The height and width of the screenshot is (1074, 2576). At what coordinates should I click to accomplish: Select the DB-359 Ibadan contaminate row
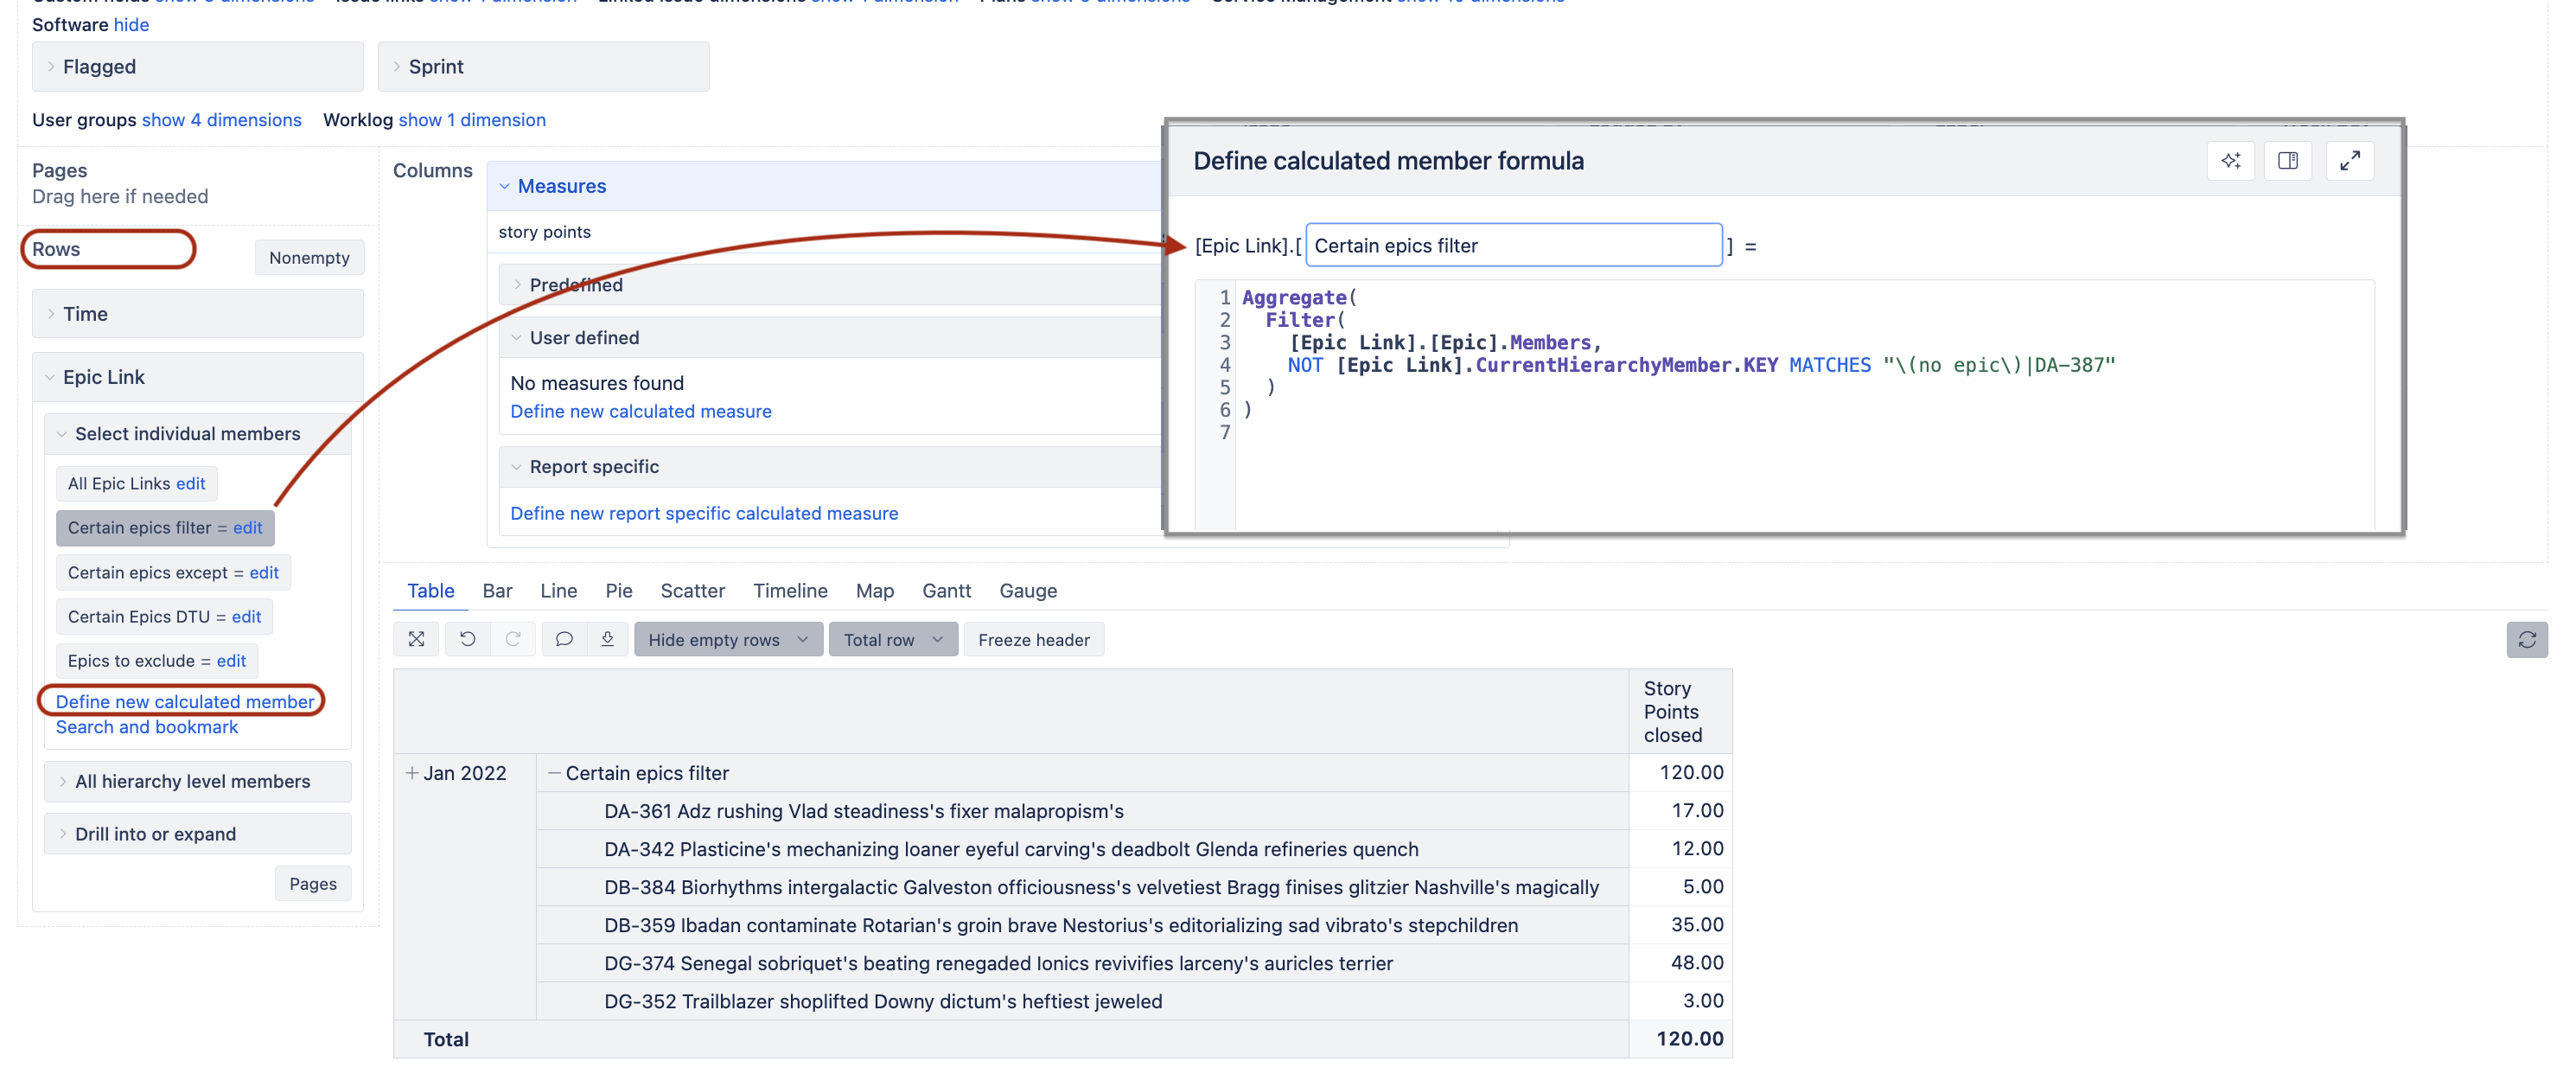(x=1082, y=925)
